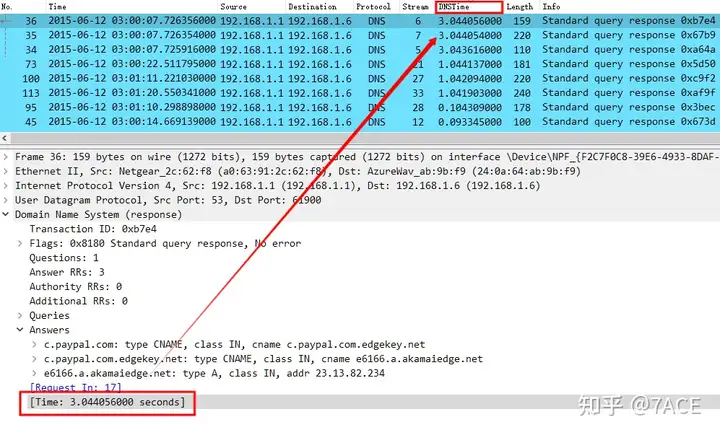Viewport: 720px width, 435px height.
Task: Click DNSTime value 0.093345000
Action: point(470,122)
